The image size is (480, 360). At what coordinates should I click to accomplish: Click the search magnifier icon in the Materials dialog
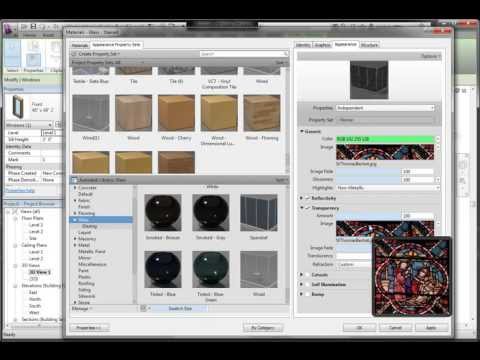coord(286,54)
